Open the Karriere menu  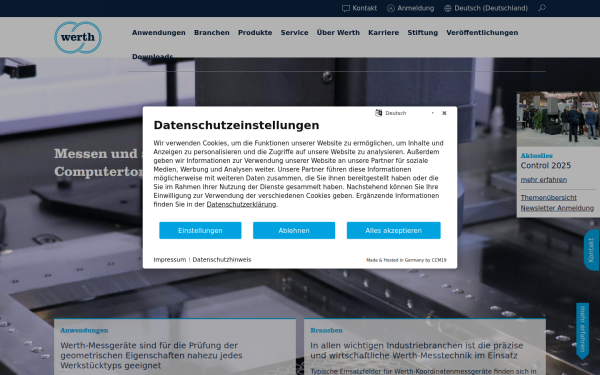pos(383,33)
